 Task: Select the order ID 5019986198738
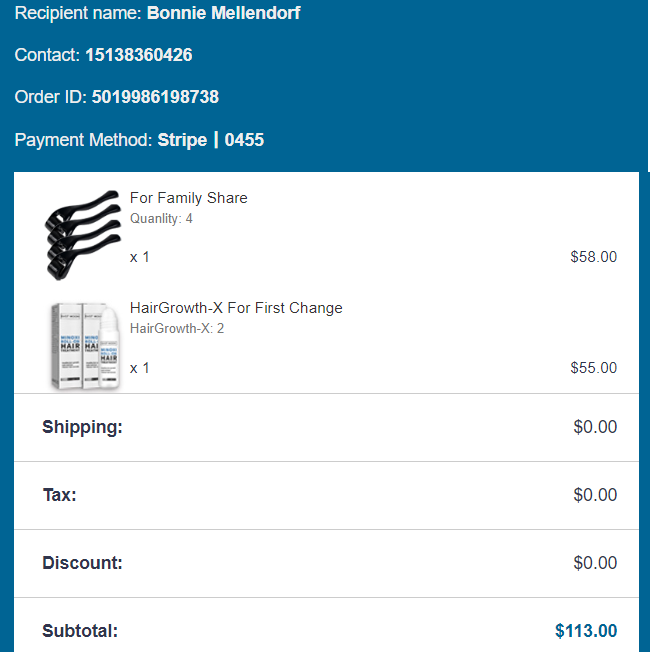[155, 98]
